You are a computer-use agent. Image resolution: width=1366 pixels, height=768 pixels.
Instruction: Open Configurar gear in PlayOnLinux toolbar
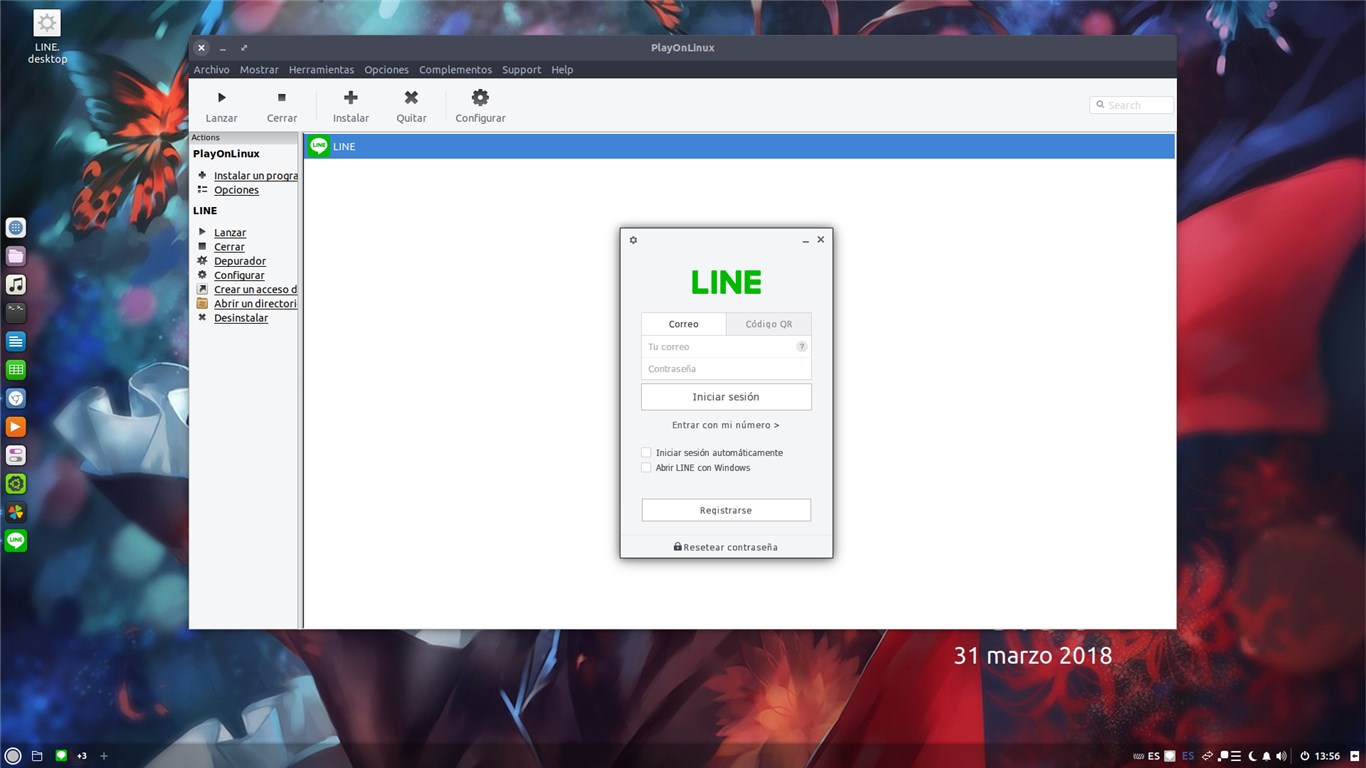click(480, 97)
